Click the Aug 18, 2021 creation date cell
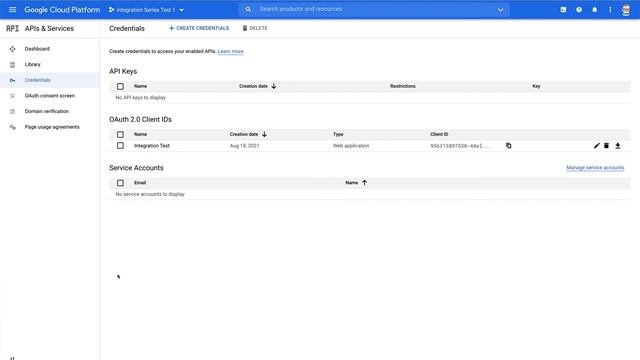This screenshot has width=640, height=360. (244, 146)
